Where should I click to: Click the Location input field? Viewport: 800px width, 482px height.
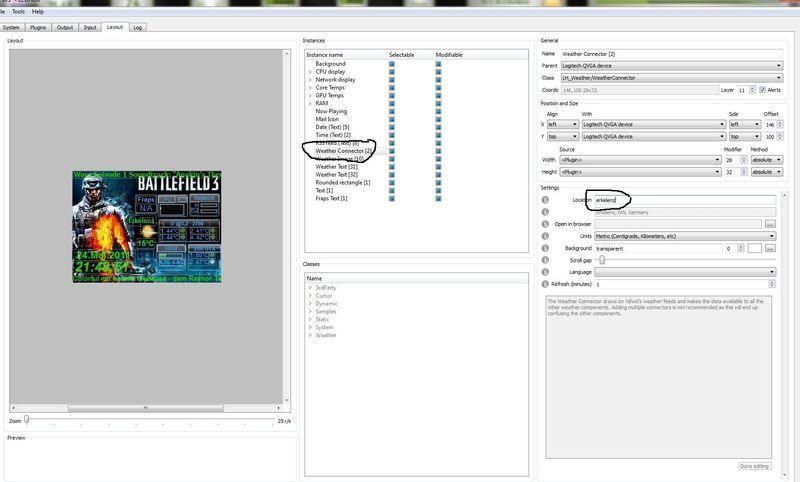click(685, 200)
